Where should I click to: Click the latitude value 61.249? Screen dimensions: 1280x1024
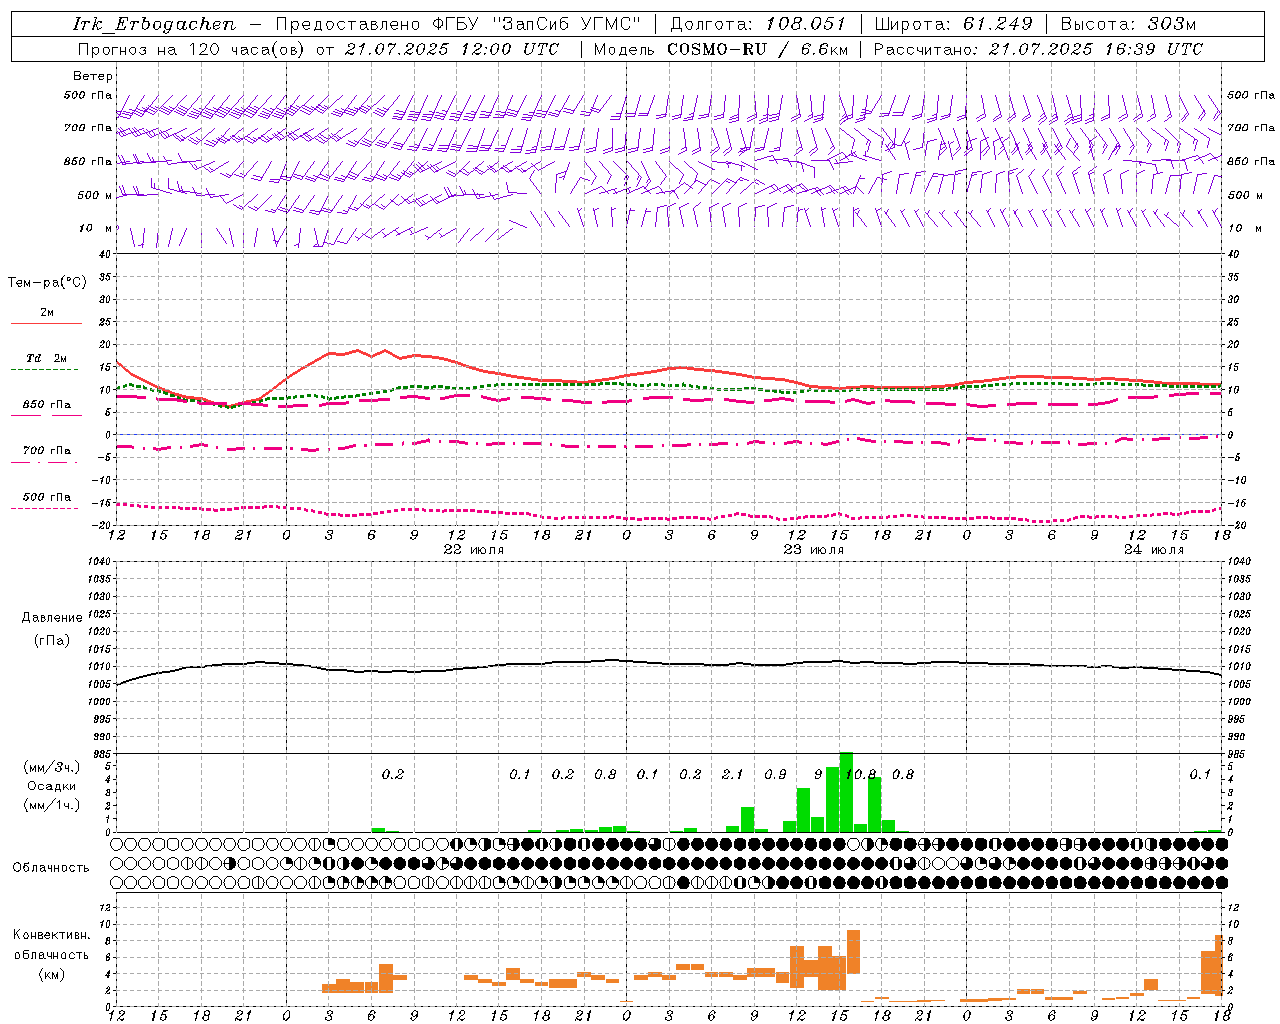point(998,24)
